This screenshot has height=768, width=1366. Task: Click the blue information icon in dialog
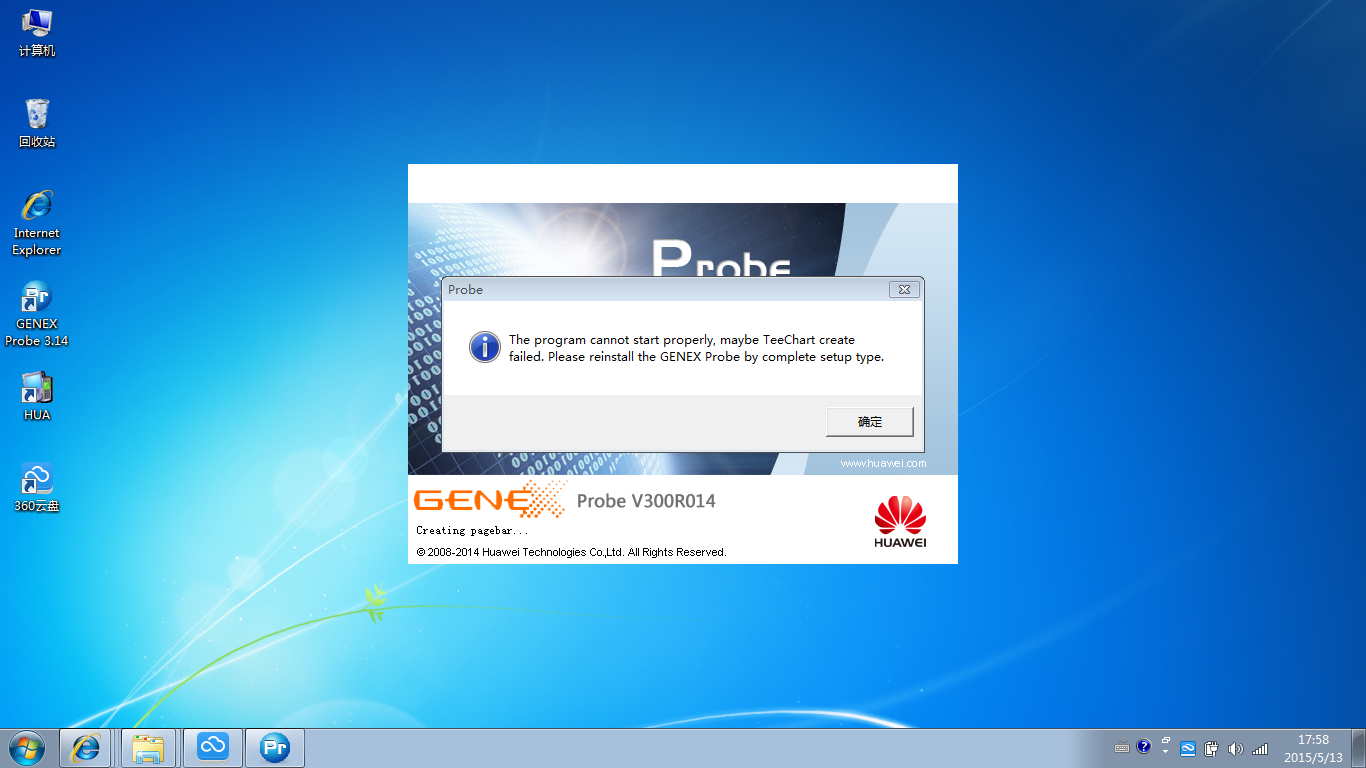tap(485, 347)
